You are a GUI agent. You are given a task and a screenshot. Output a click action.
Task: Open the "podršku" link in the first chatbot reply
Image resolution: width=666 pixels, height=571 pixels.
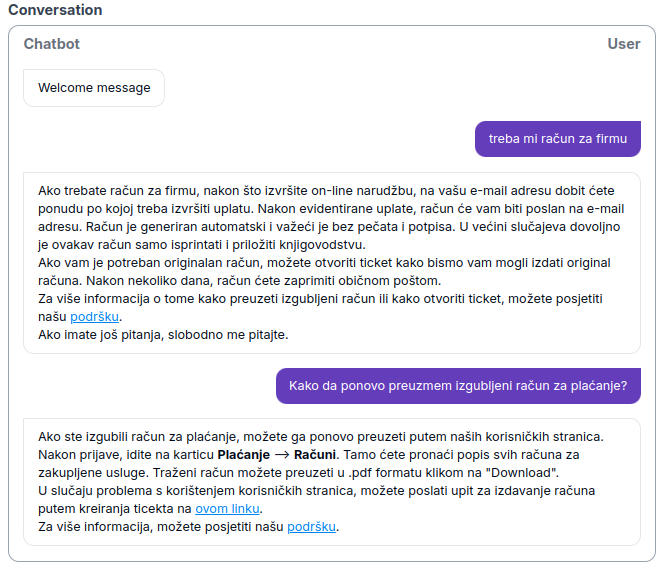tap(94, 317)
